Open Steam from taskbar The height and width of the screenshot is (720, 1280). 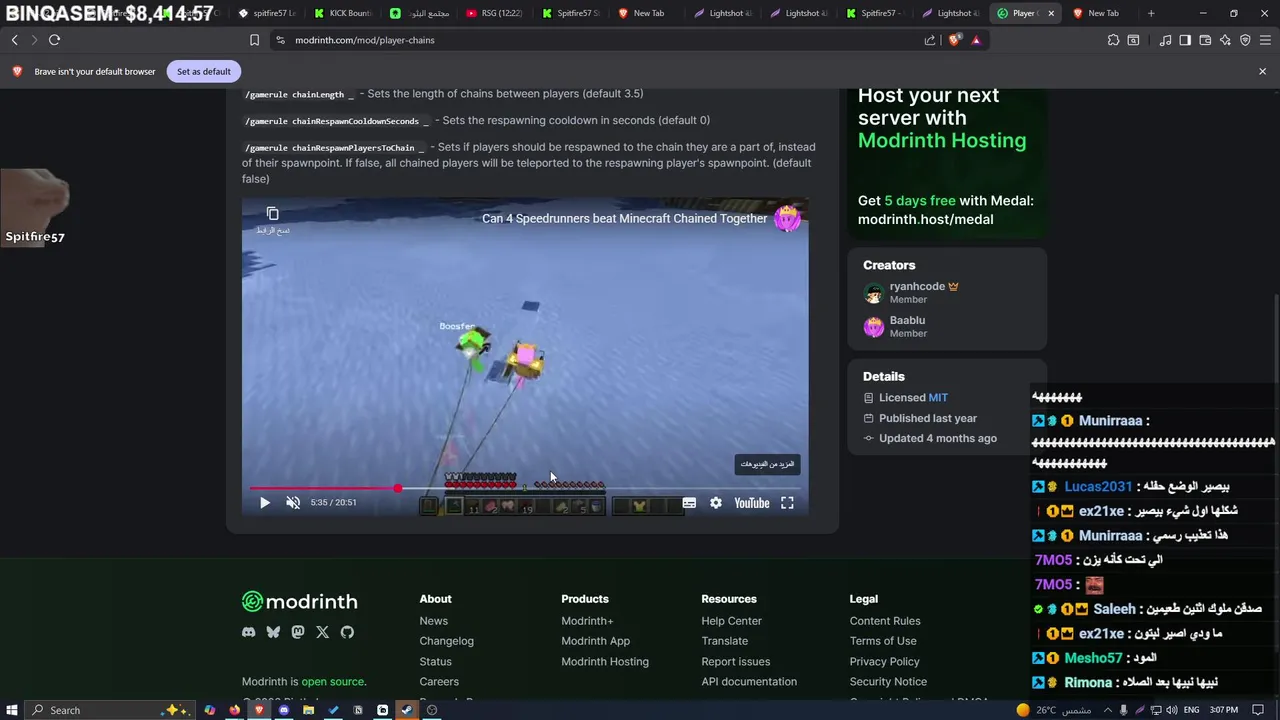tap(406, 710)
